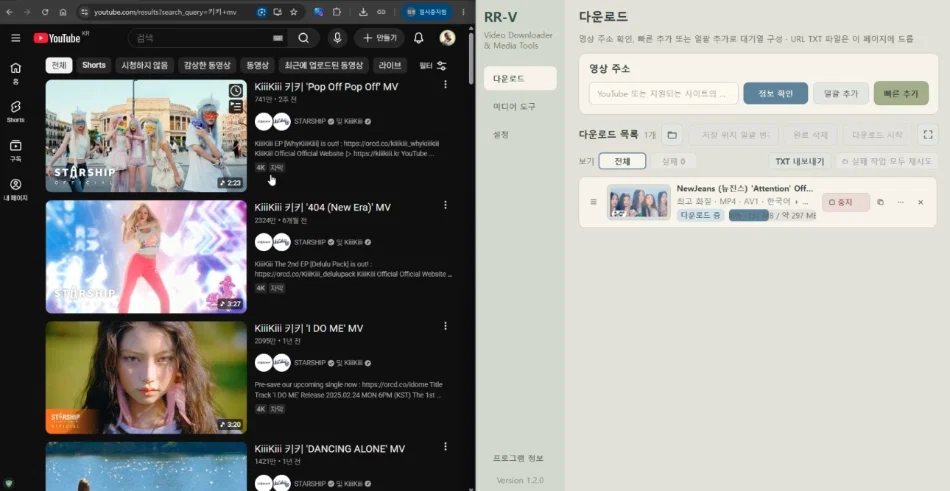Add 'Pop Off Pop Off' to Watch Later
The image size is (950, 491).
[x=236, y=91]
